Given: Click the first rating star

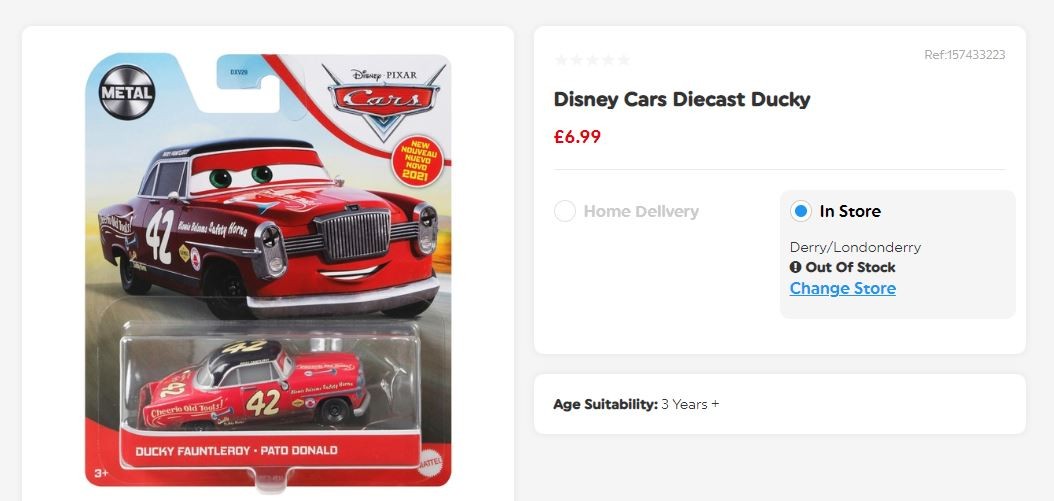Looking at the screenshot, I should coord(561,61).
